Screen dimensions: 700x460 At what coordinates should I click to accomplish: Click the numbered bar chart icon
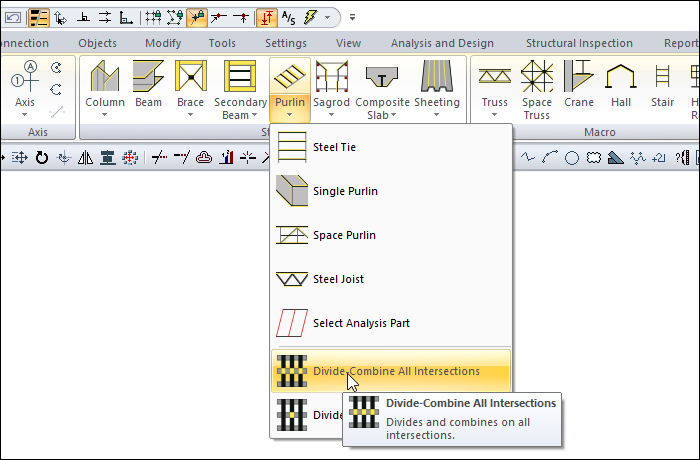coord(226,158)
